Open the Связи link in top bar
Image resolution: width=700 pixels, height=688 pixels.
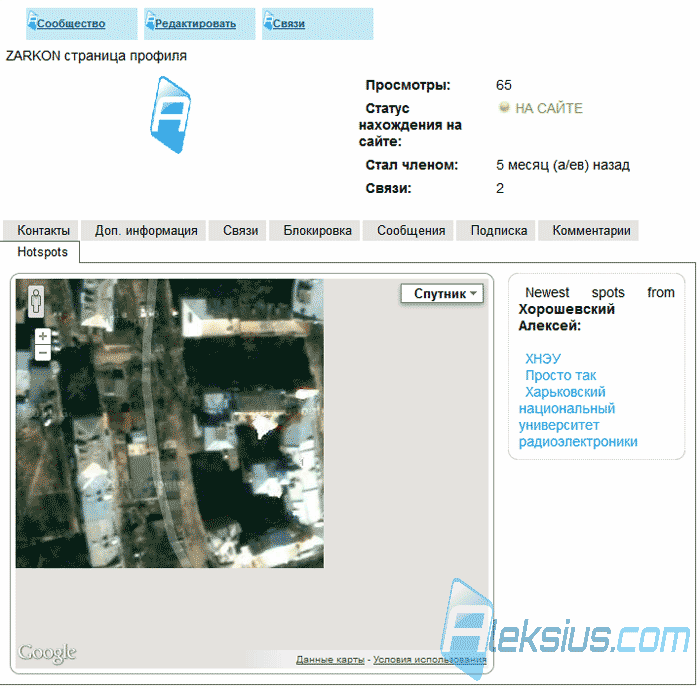coord(289,24)
